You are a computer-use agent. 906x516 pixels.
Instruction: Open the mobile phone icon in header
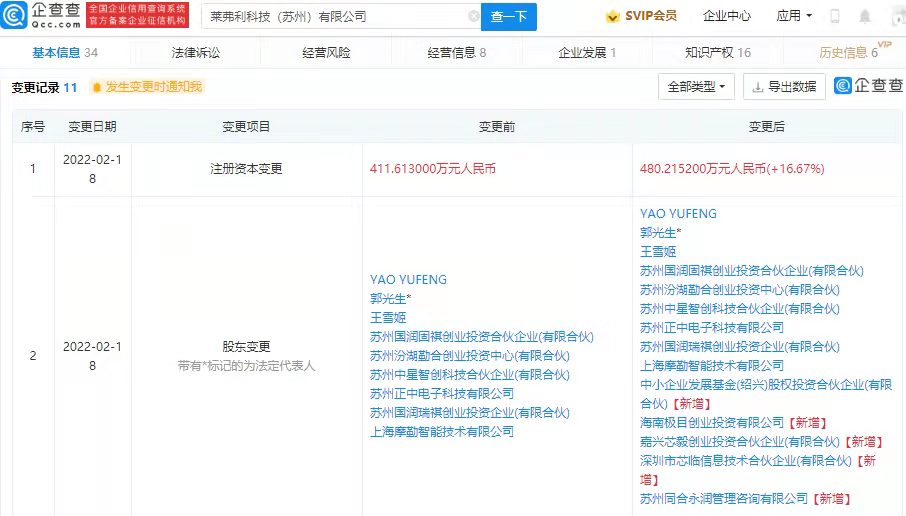pyautogui.click(x=835, y=16)
